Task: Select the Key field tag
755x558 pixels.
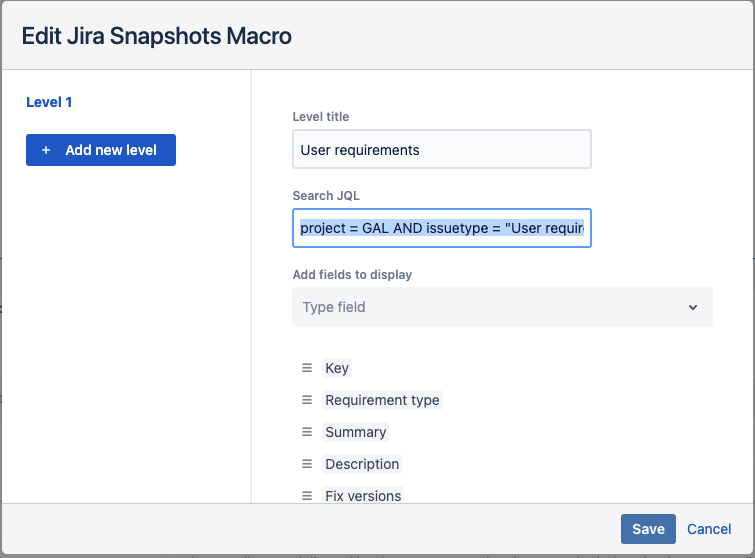Action: coord(337,368)
